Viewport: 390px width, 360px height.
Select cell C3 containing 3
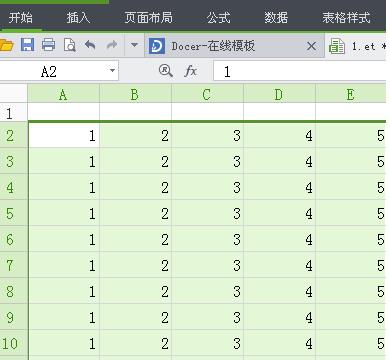[x=207, y=161]
